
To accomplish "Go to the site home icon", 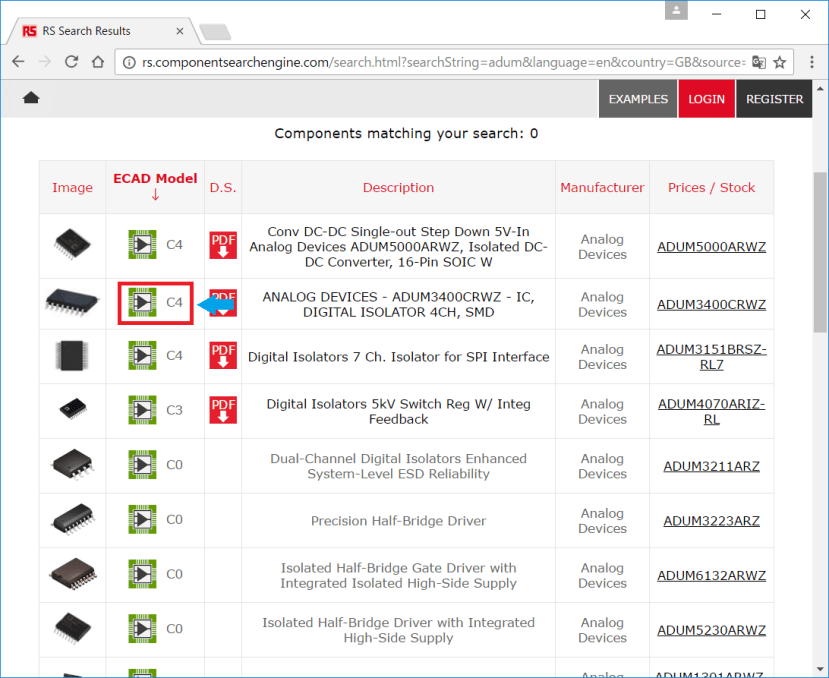I will click(31, 98).
